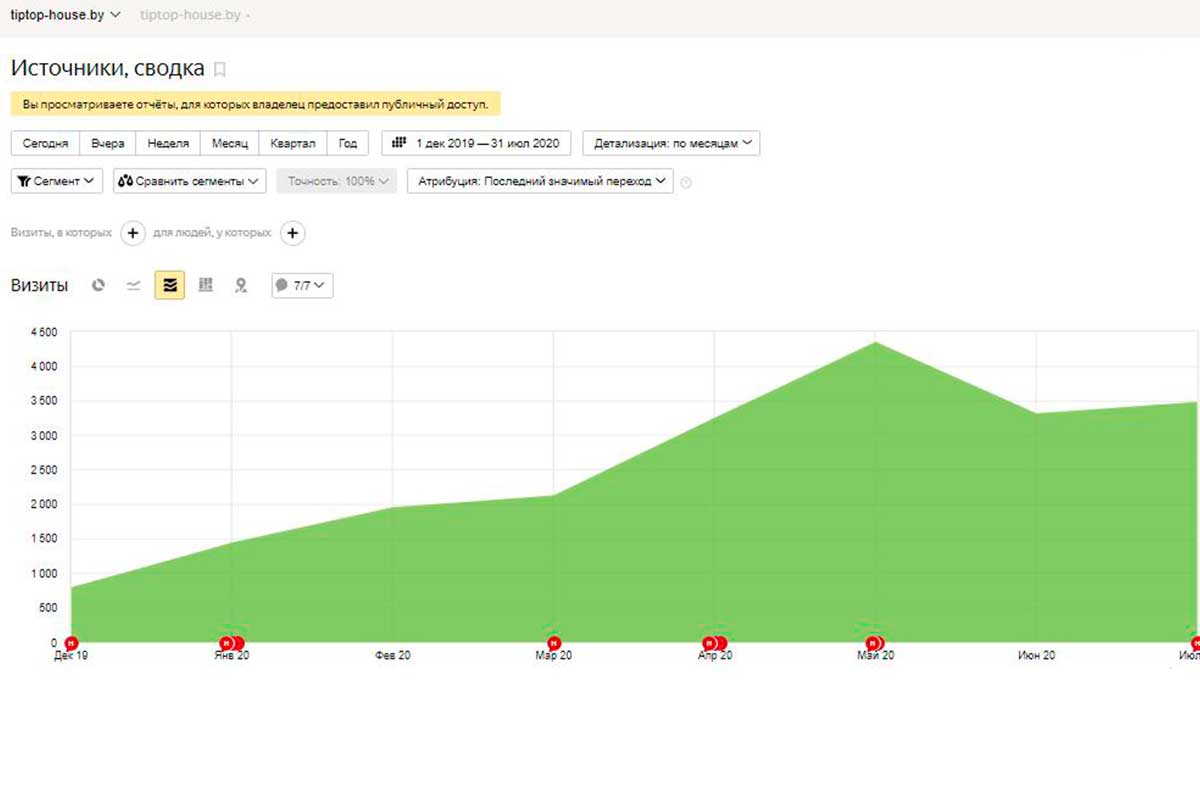Choose the Квартал period
Image resolution: width=1200 pixels, height=800 pixels.
293,143
